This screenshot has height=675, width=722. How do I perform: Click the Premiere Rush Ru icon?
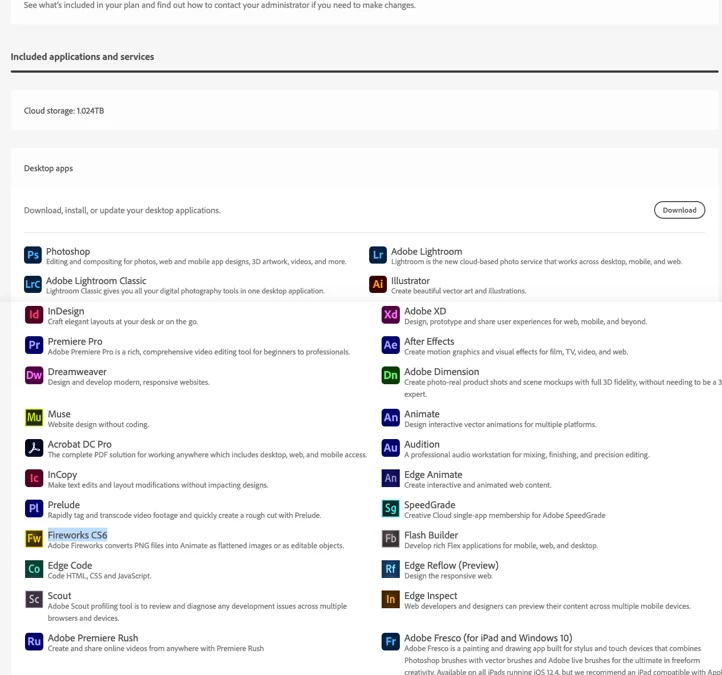[34, 642]
